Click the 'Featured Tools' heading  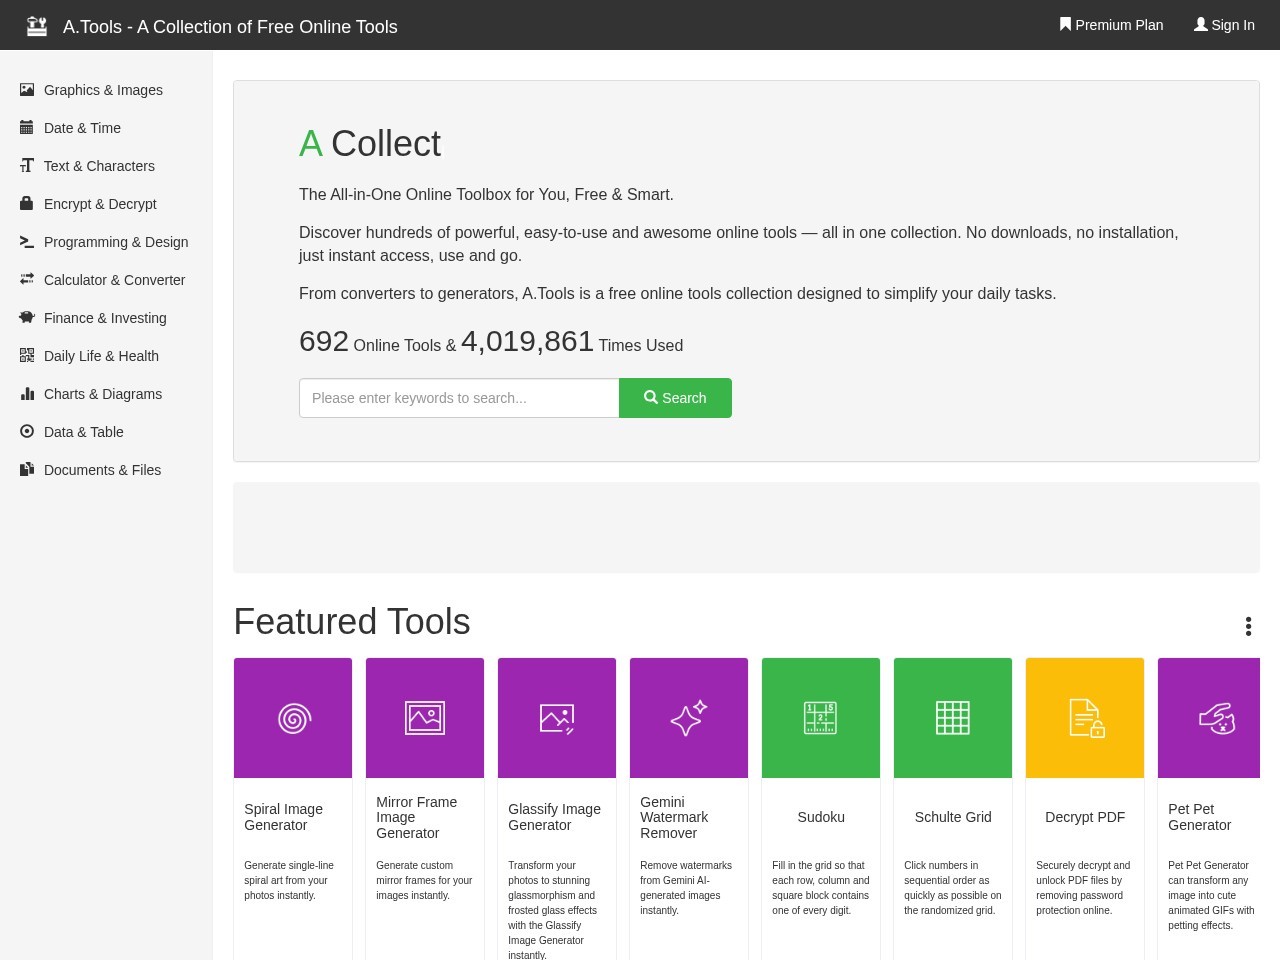tap(352, 622)
